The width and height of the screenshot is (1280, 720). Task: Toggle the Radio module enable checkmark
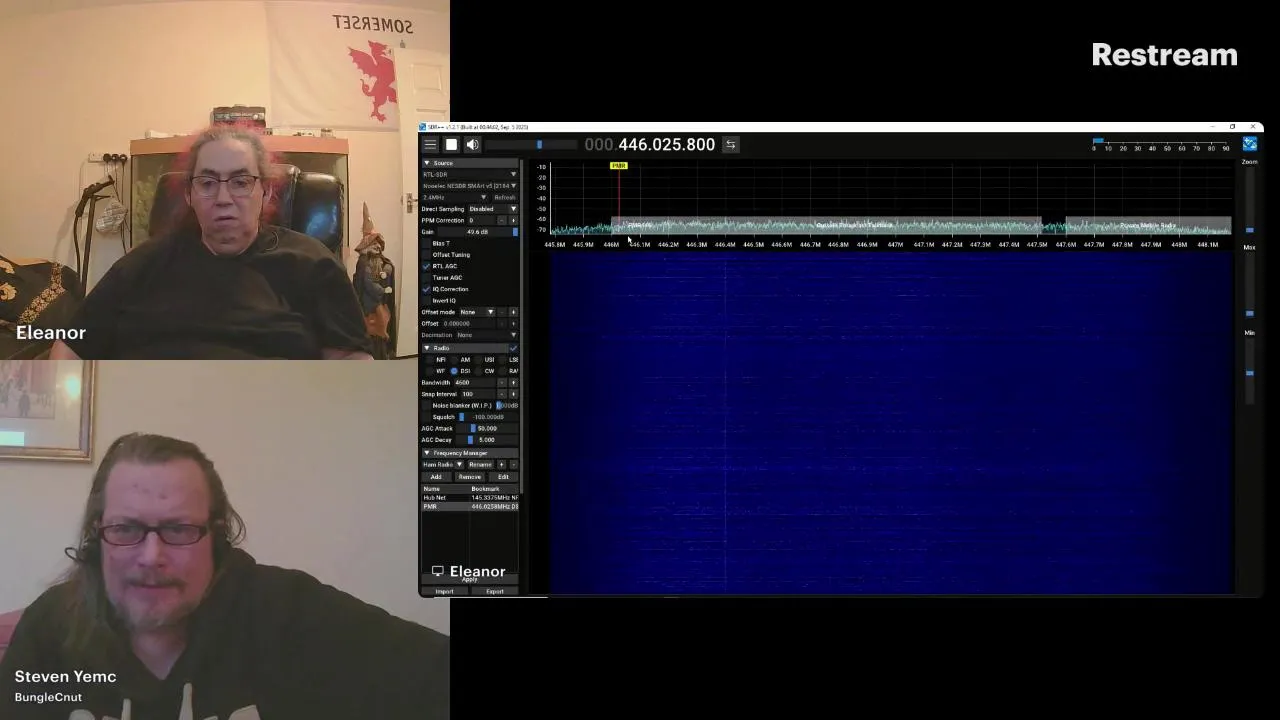[514, 348]
